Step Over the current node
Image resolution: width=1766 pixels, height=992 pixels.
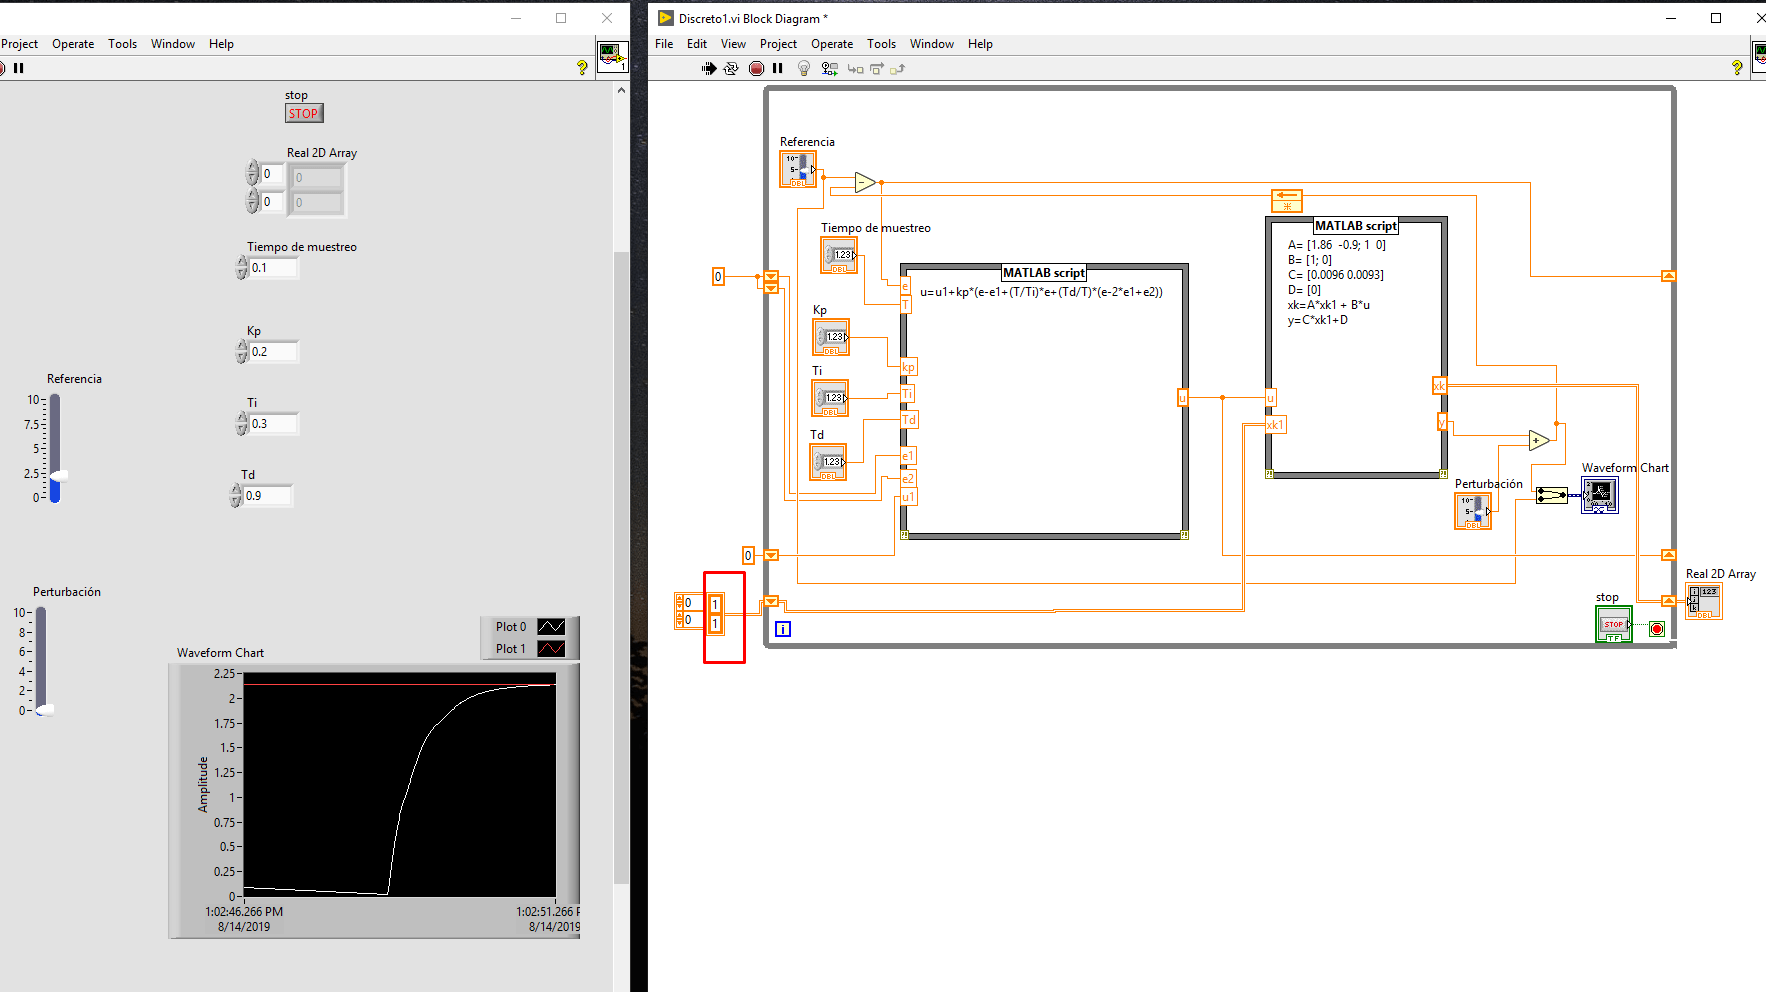pos(877,68)
